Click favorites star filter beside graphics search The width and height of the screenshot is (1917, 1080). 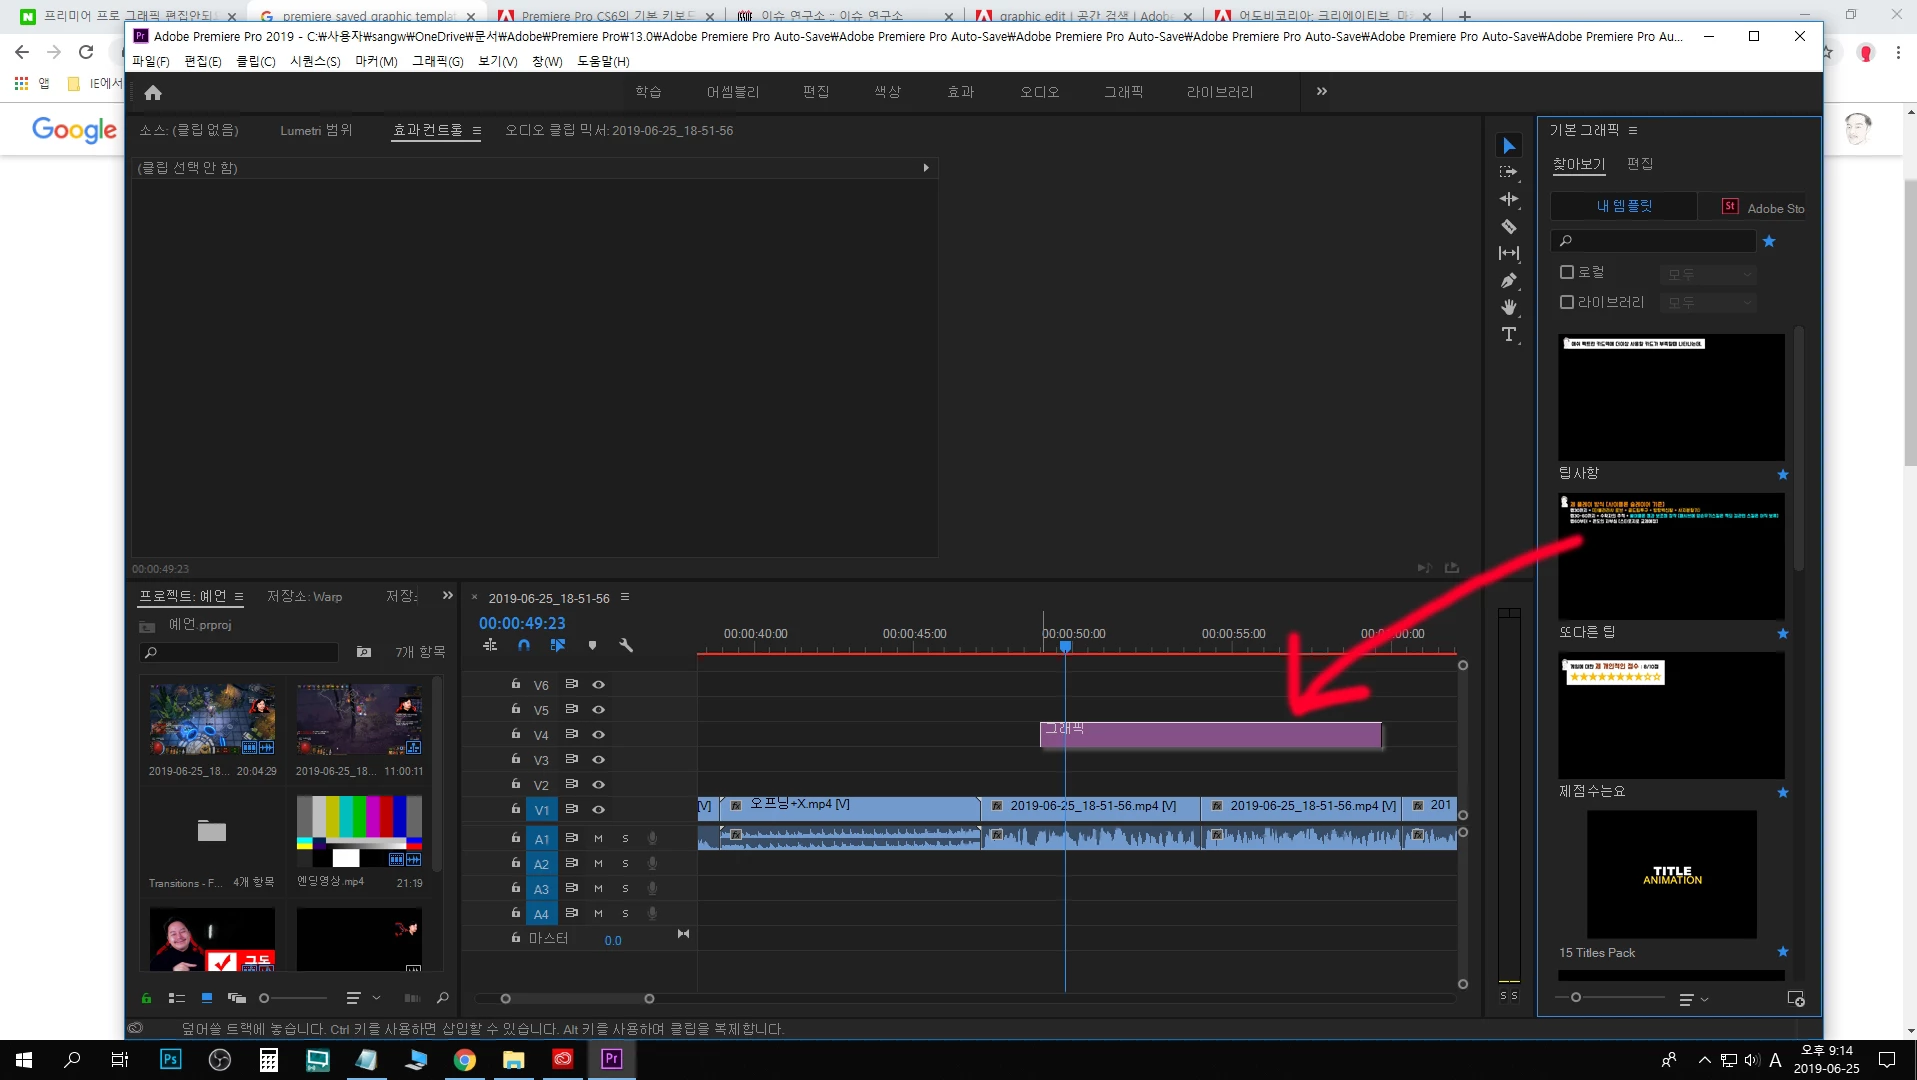(x=1769, y=241)
